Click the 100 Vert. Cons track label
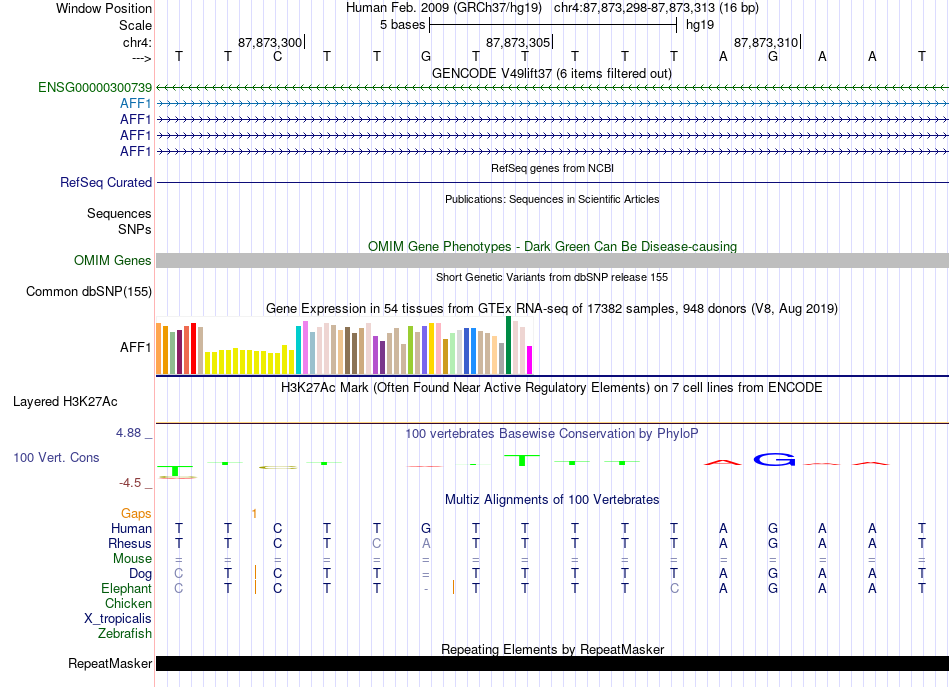The image size is (950, 687). pos(56,457)
